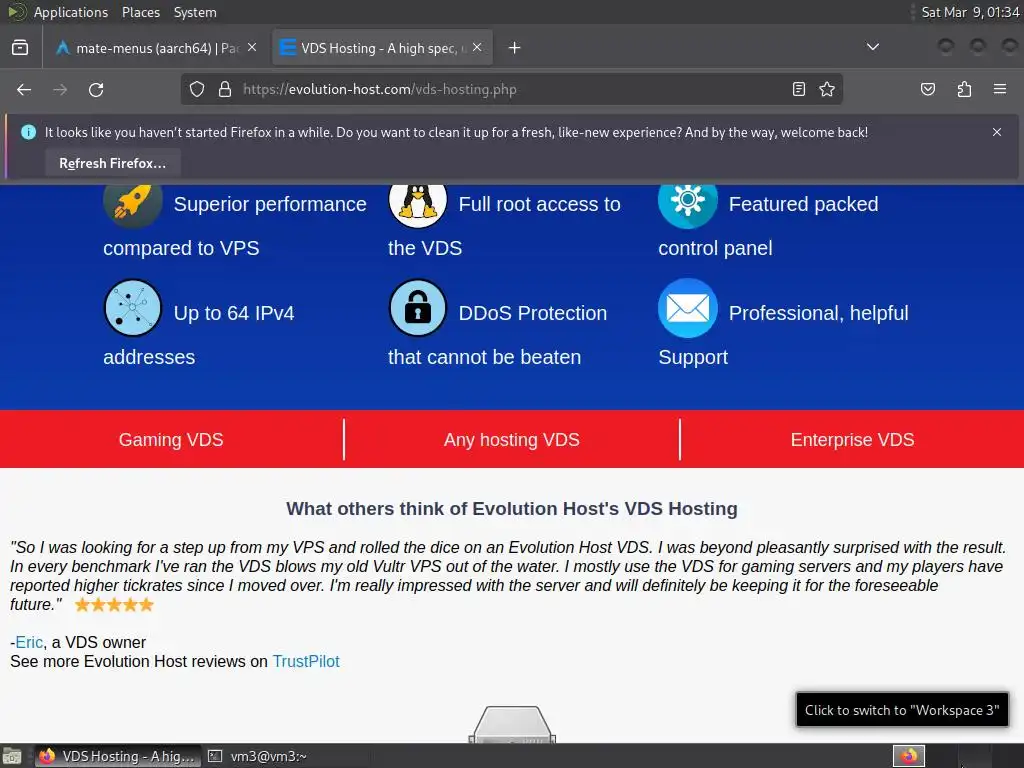Click the five-star rating
This screenshot has width=1024, height=768.
[x=114, y=605]
